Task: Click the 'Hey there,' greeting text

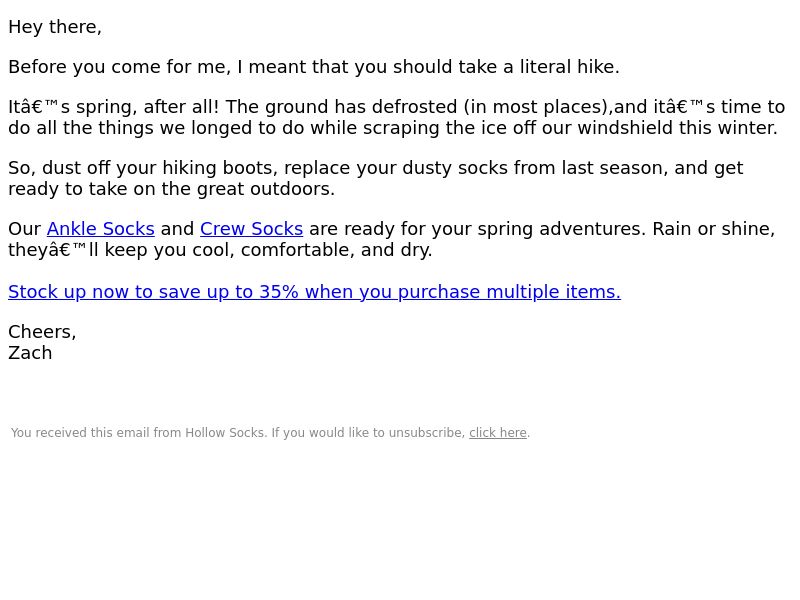Action: click(55, 27)
